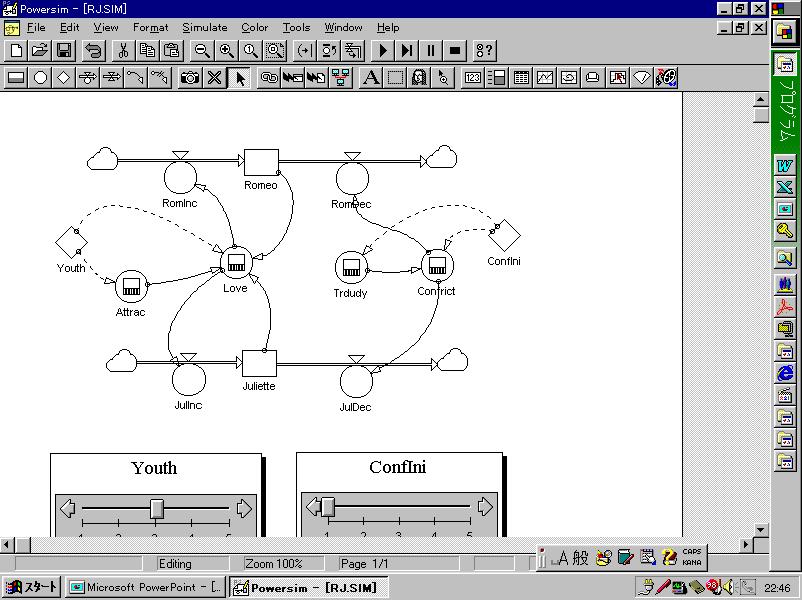Image resolution: width=802 pixels, height=600 pixels.
Task: Click the Powersim [RJ.SIM] taskbar button
Action: click(309, 587)
